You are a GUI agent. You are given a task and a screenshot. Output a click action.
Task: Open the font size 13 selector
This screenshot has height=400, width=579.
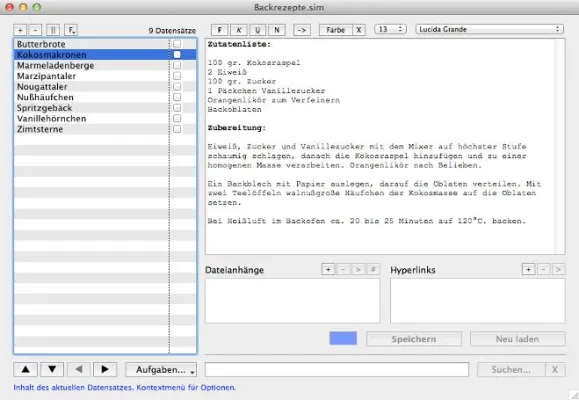pyautogui.click(x=390, y=29)
